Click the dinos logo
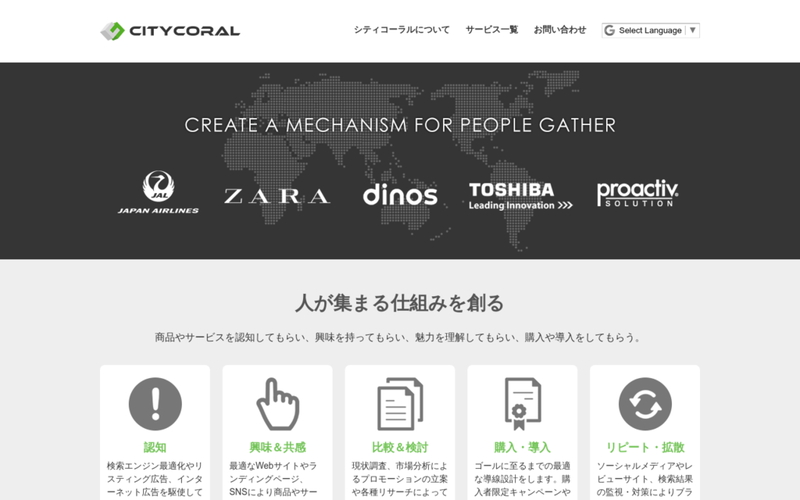The height and width of the screenshot is (500, 800). (400, 194)
